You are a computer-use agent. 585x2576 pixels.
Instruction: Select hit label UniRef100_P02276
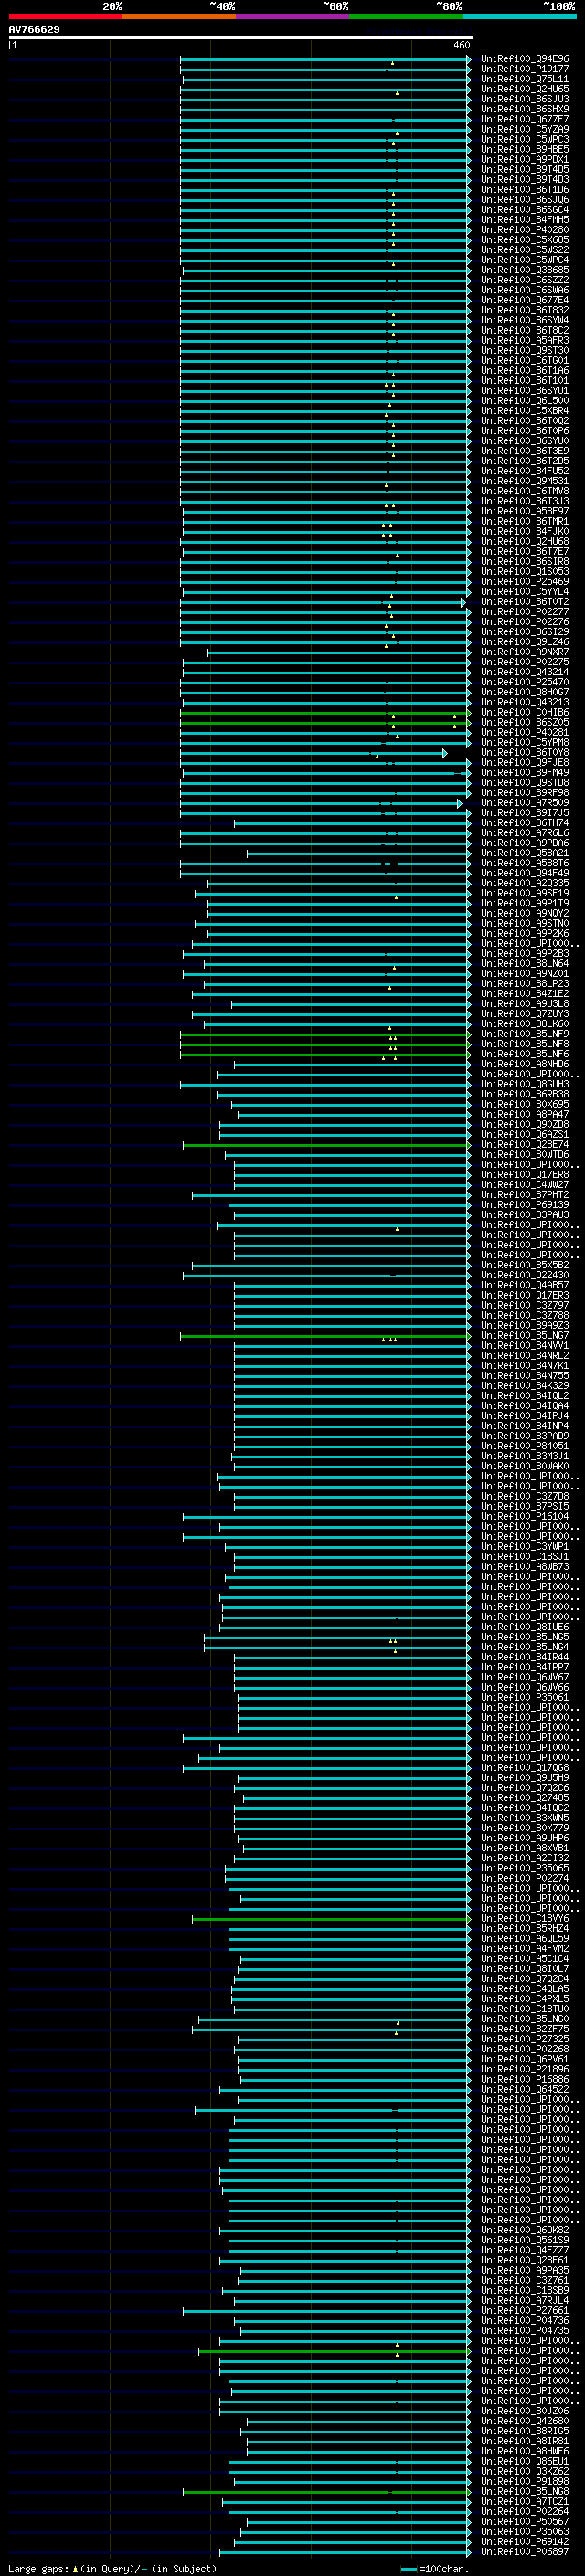pos(525,622)
